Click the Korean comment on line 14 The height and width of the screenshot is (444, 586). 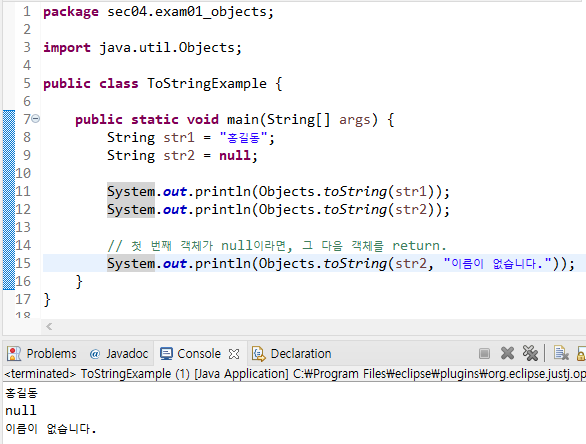tap(277, 246)
